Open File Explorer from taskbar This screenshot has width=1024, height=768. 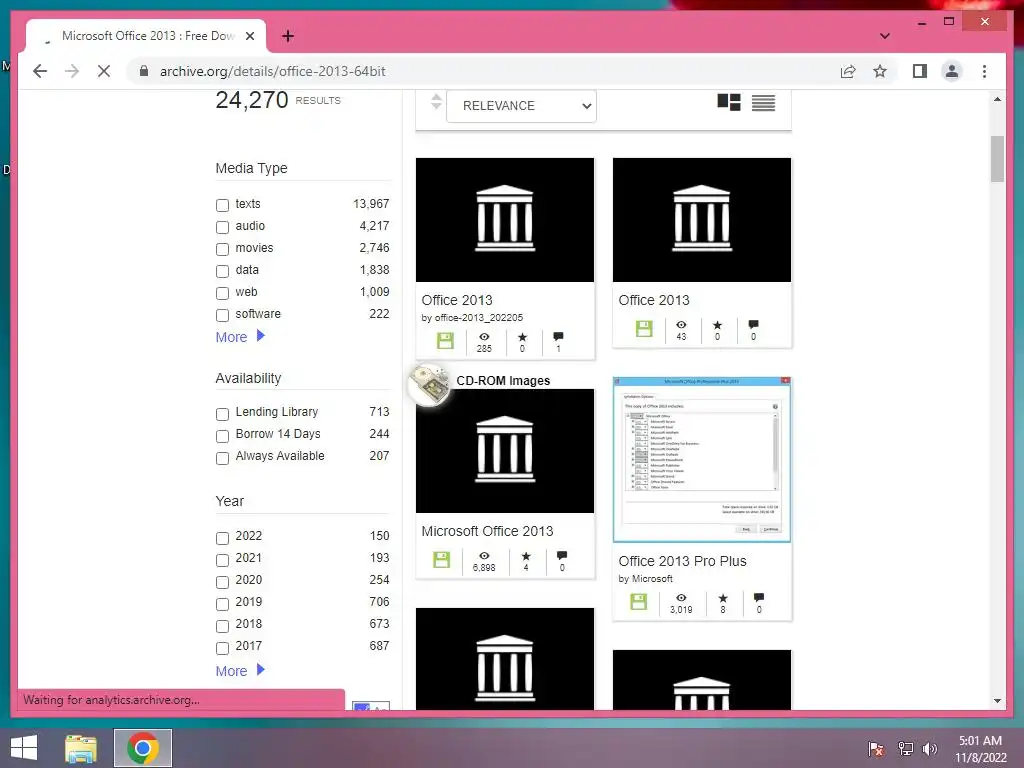coord(81,748)
